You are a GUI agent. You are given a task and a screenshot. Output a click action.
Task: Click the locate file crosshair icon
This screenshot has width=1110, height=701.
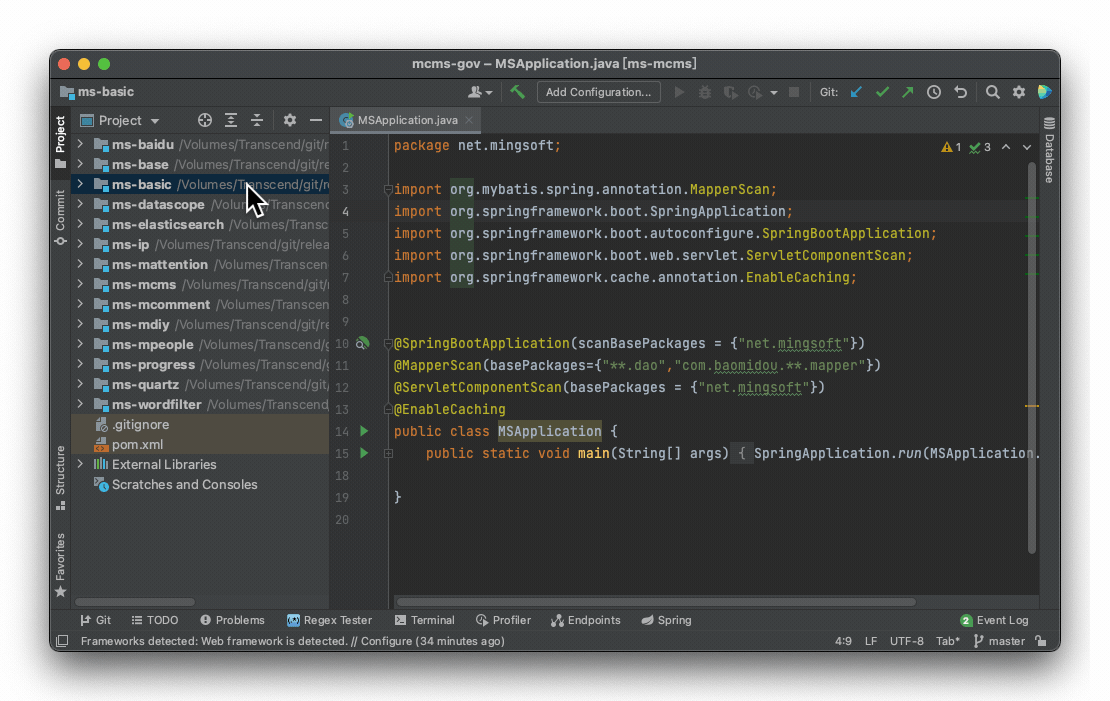tap(205, 120)
